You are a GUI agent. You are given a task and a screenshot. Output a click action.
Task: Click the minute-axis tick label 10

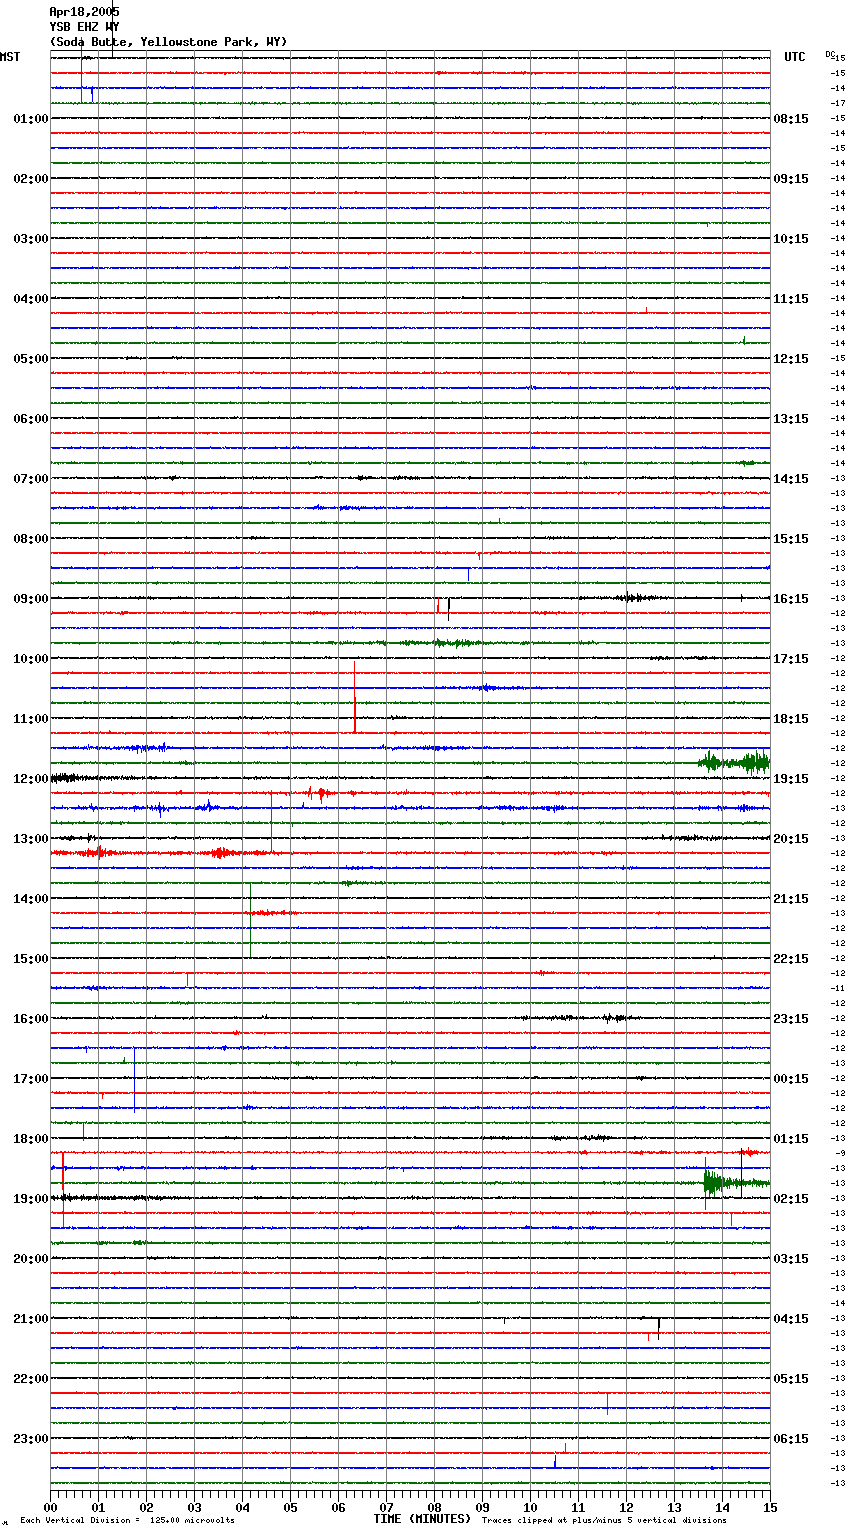[x=530, y=1507]
